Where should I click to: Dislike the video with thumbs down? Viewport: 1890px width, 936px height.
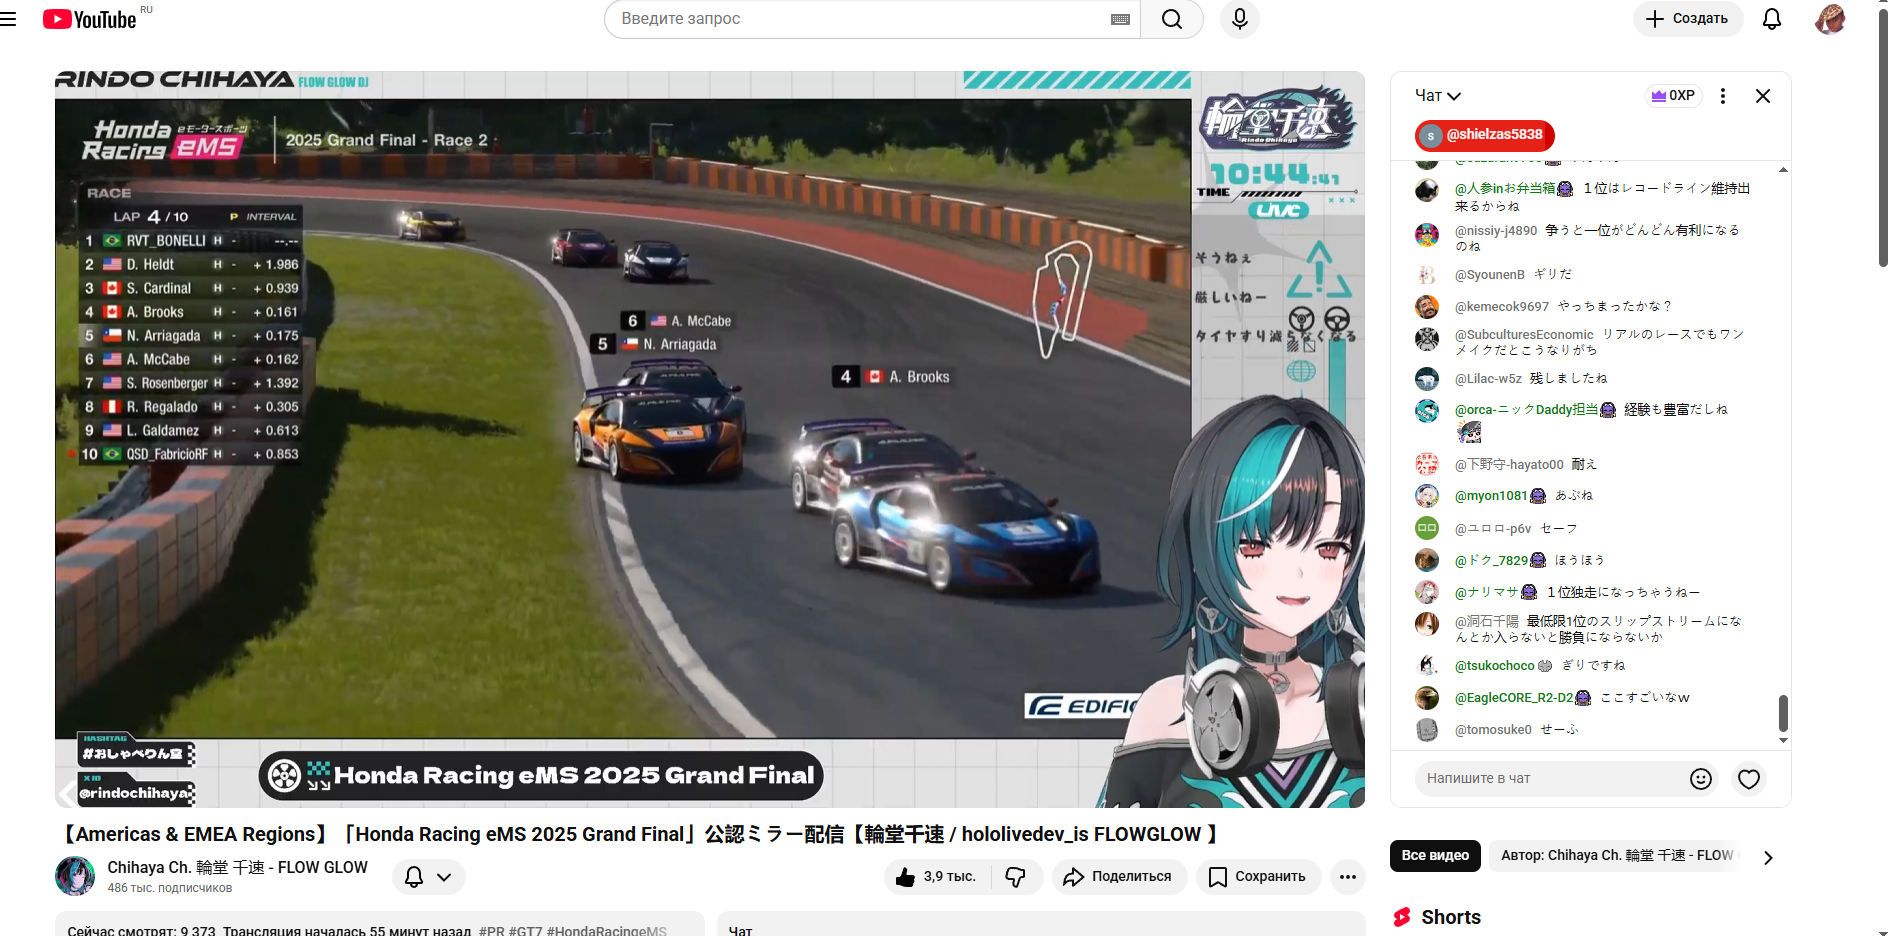pyautogui.click(x=1016, y=877)
